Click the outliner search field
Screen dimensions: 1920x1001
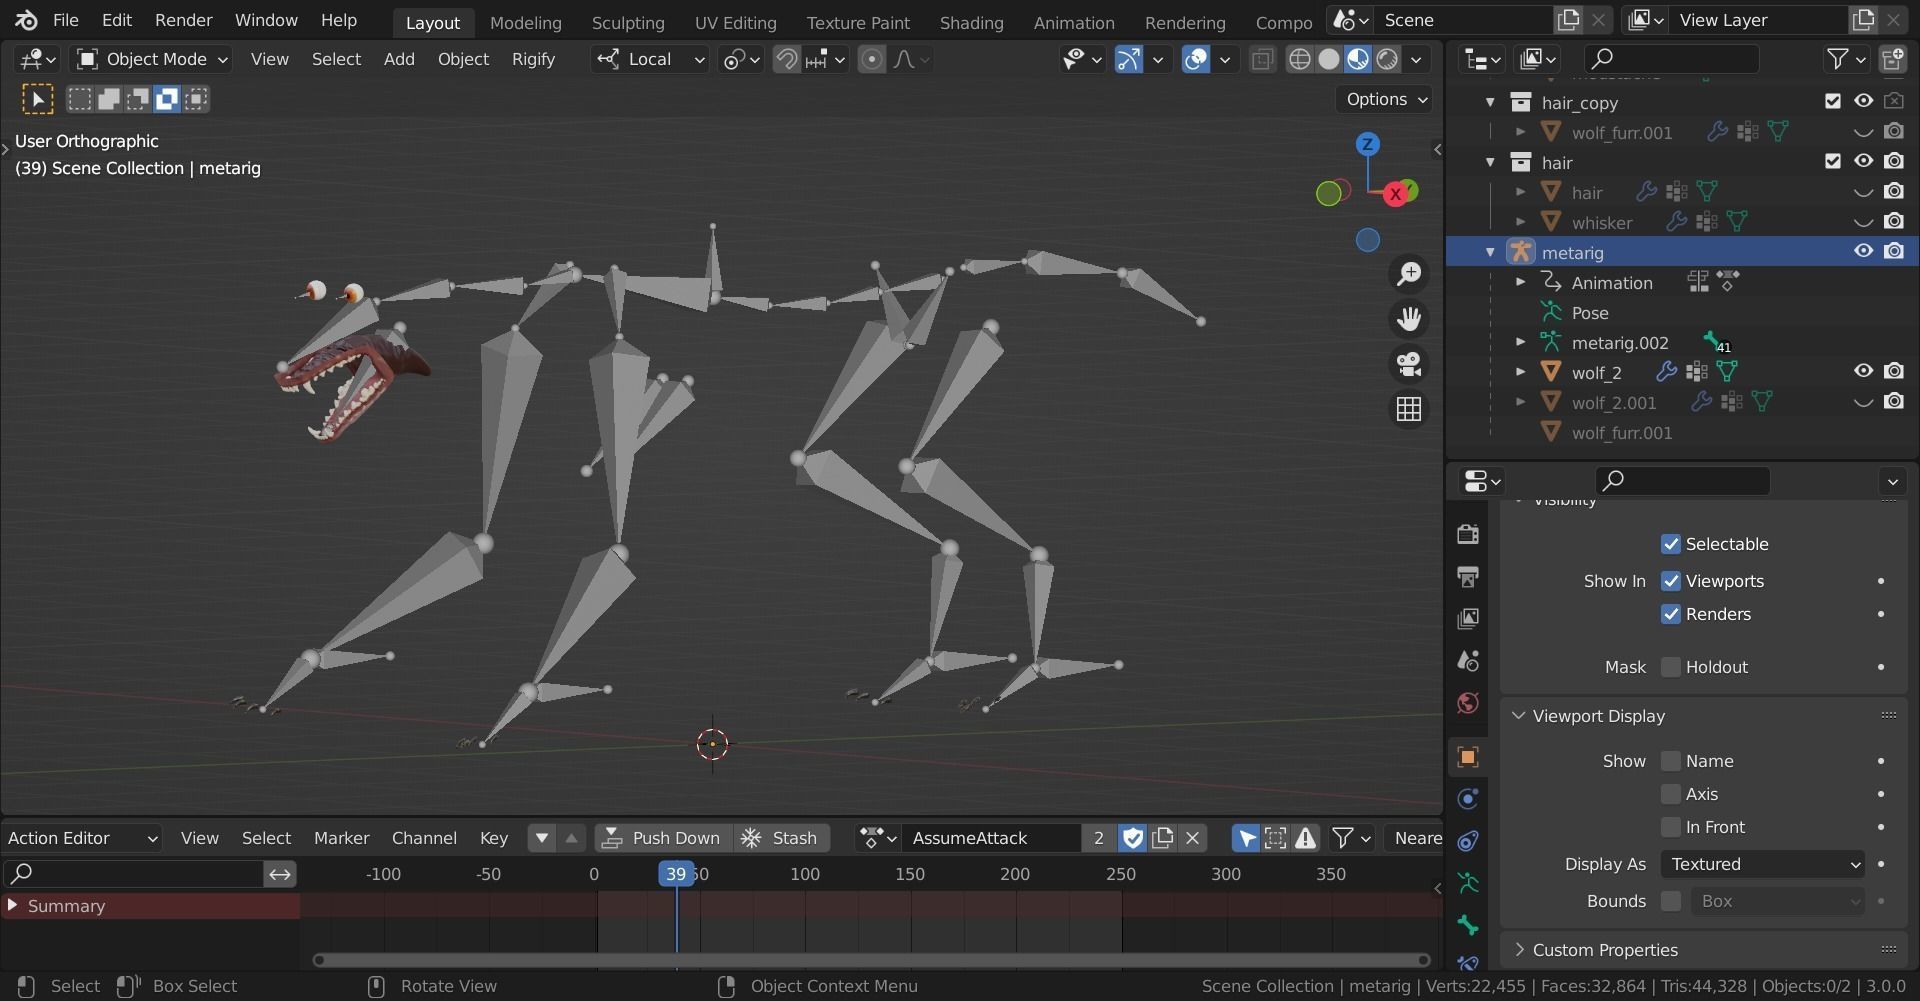(1672, 60)
